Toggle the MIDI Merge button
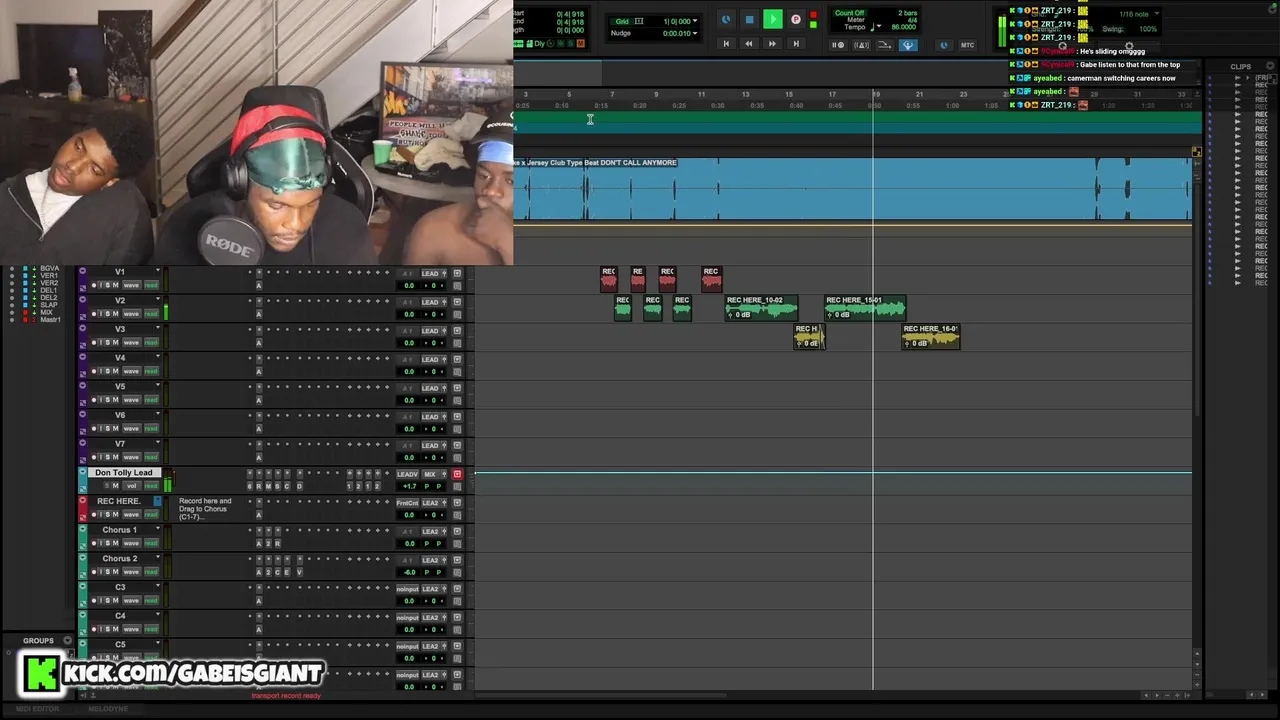 885,45
